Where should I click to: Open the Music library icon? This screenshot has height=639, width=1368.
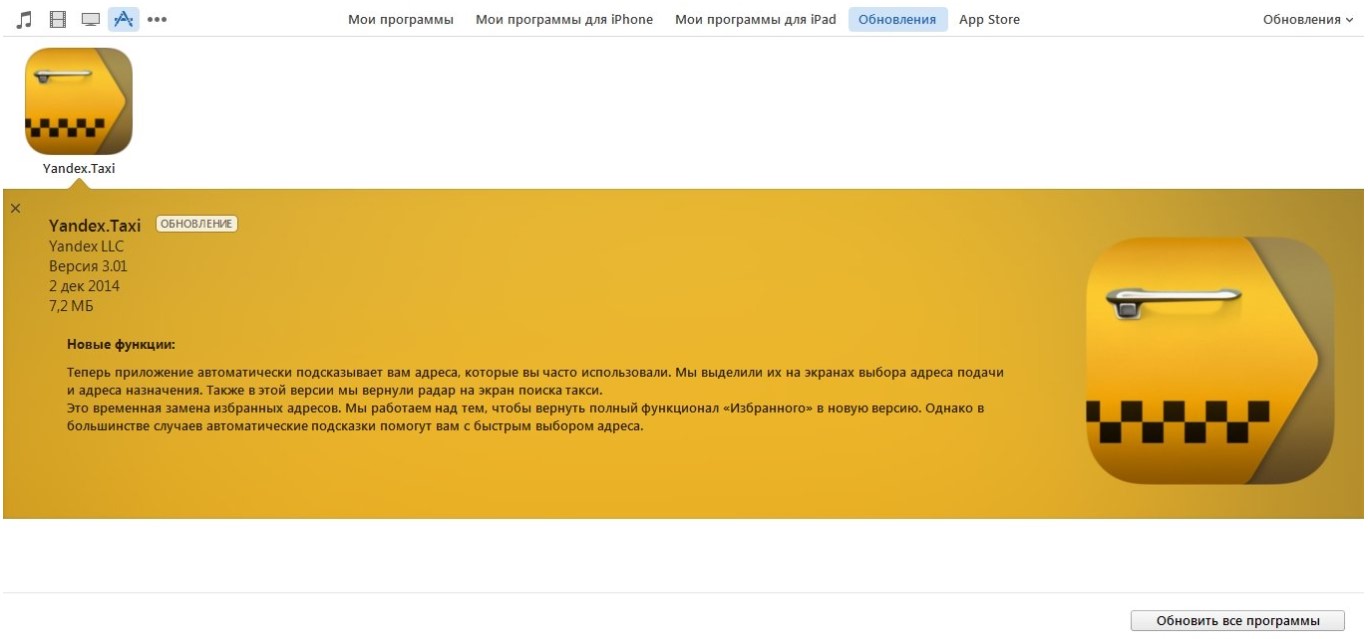click(24, 19)
